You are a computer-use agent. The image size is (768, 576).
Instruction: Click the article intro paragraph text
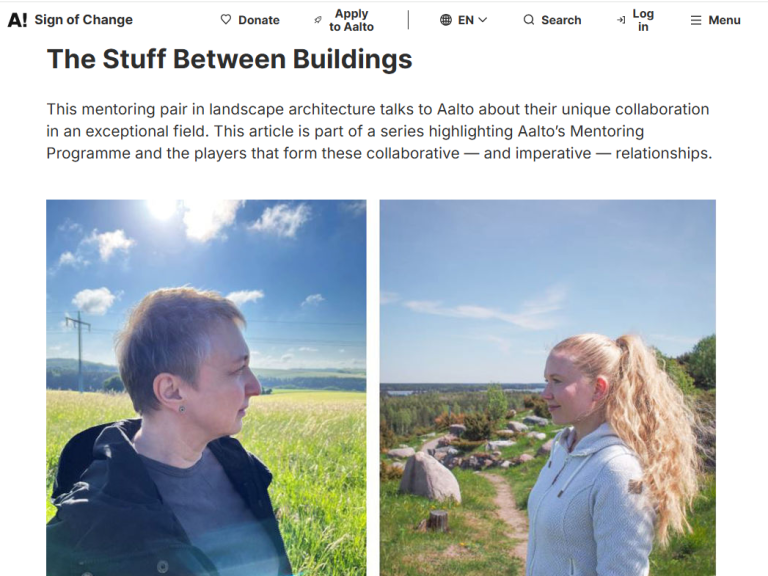(379, 131)
